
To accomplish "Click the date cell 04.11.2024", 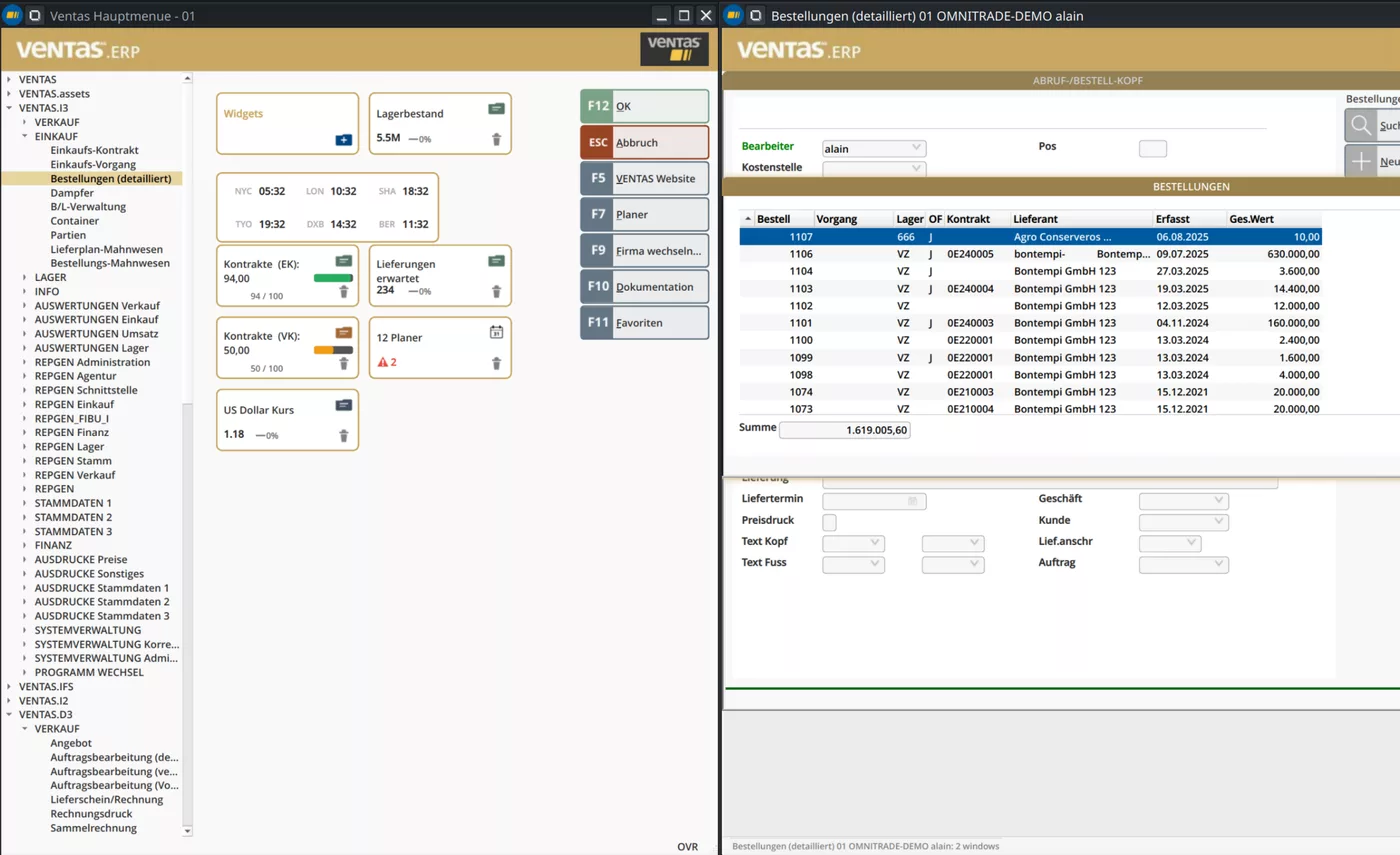I will [x=1183, y=323].
